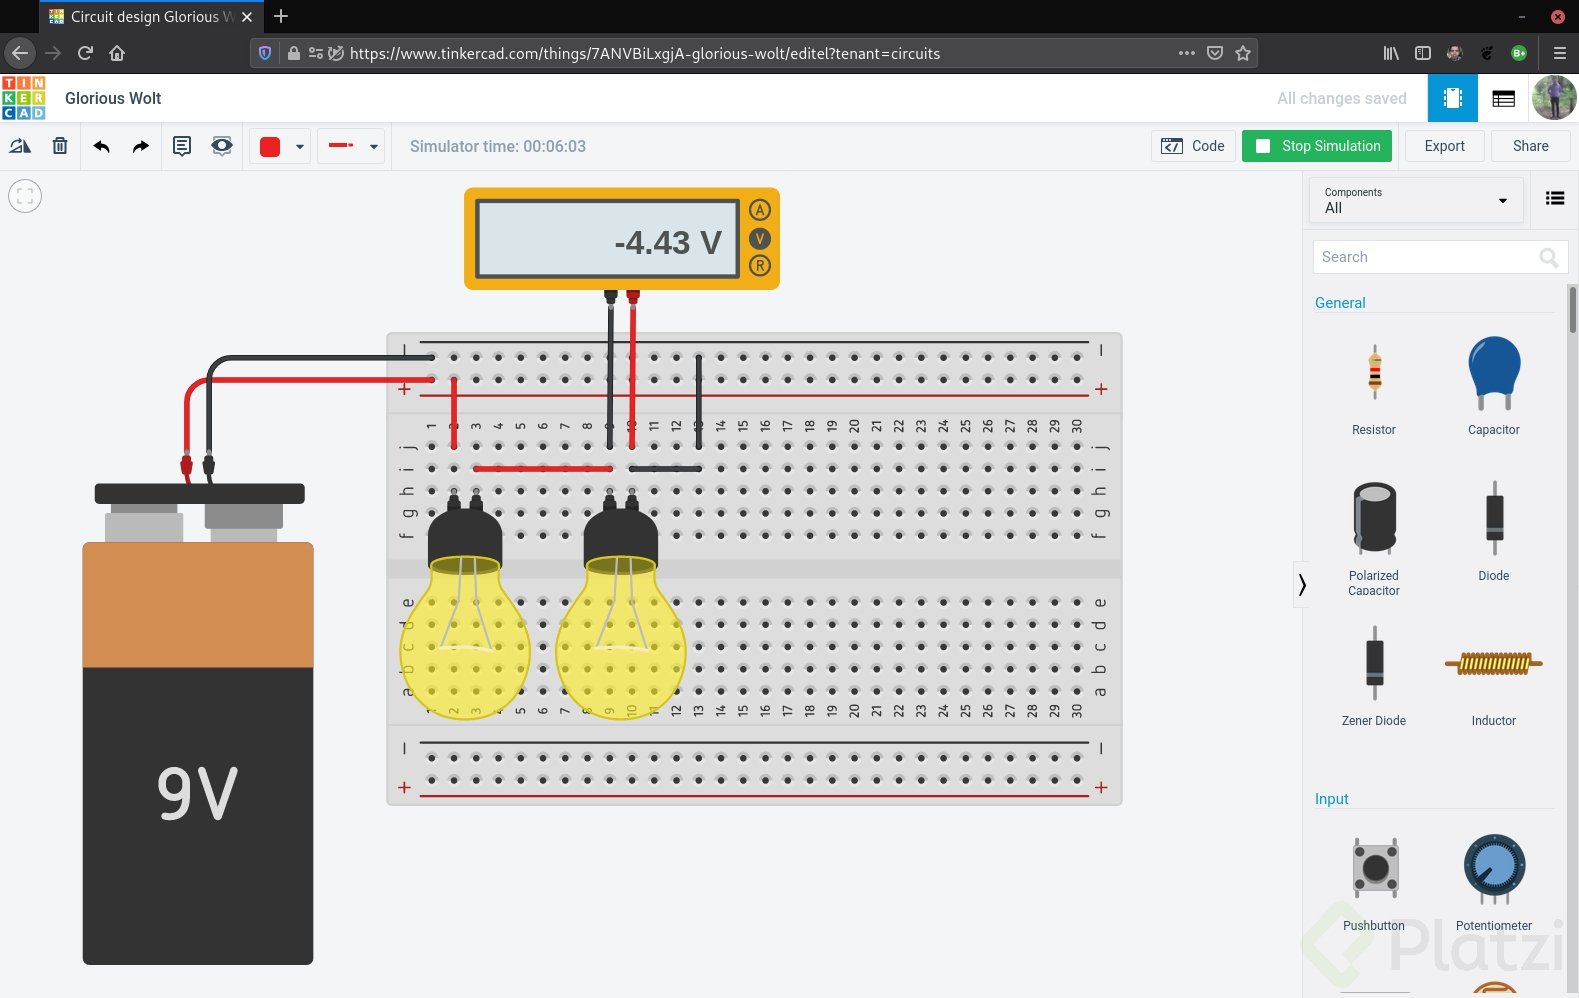Click the right light bulb
Viewport: 1579px width, 998px height.
(621, 606)
